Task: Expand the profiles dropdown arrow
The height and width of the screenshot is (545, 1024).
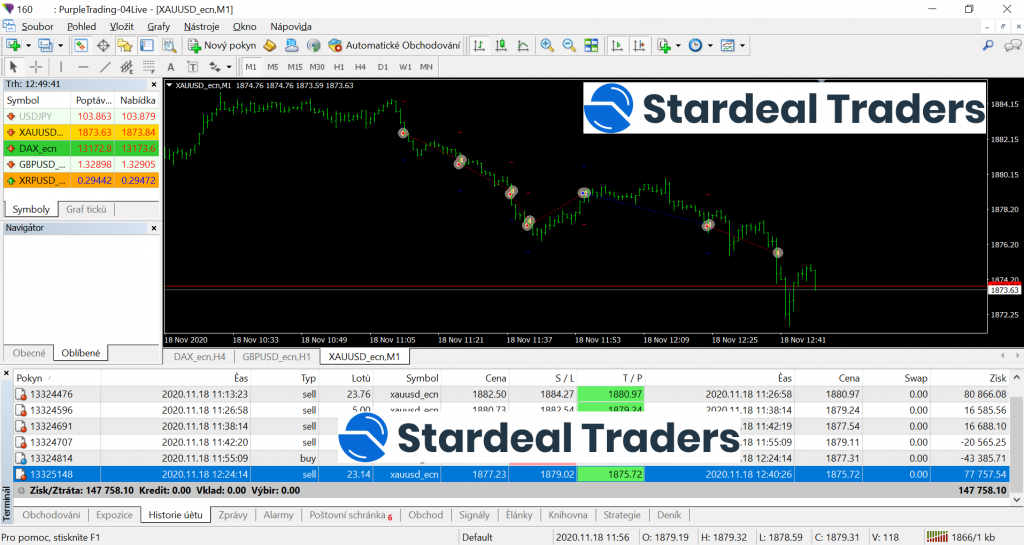Action: (x=60, y=46)
